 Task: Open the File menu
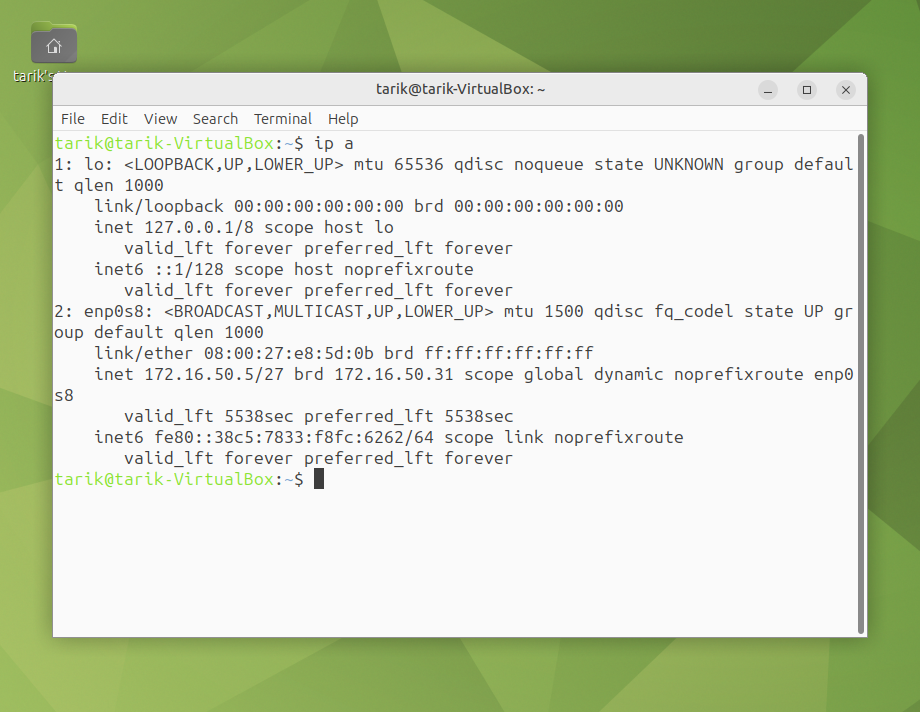click(73, 119)
